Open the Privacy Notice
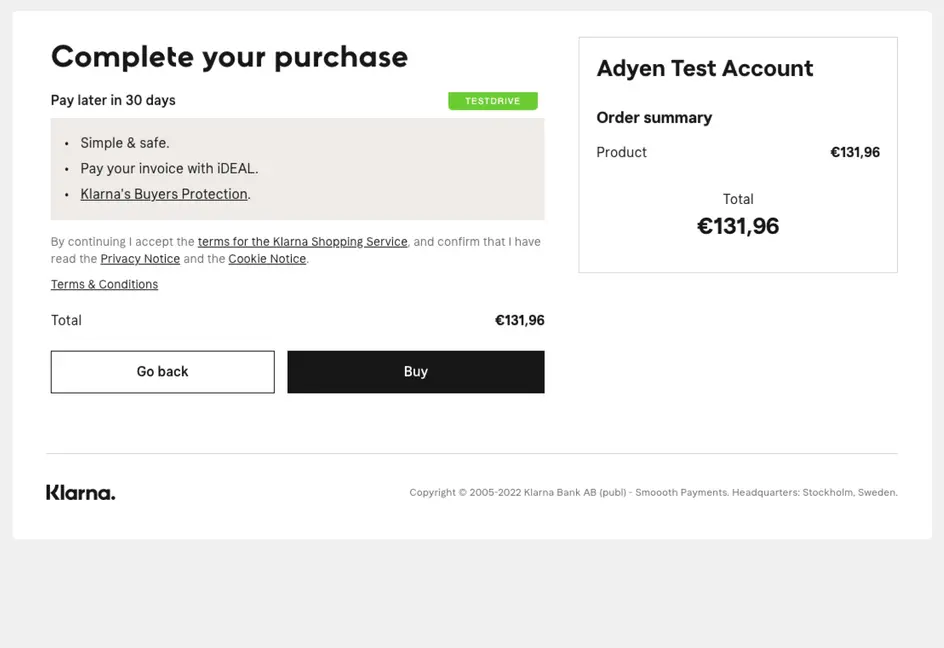The height and width of the screenshot is (648, 944). point(140,258)
